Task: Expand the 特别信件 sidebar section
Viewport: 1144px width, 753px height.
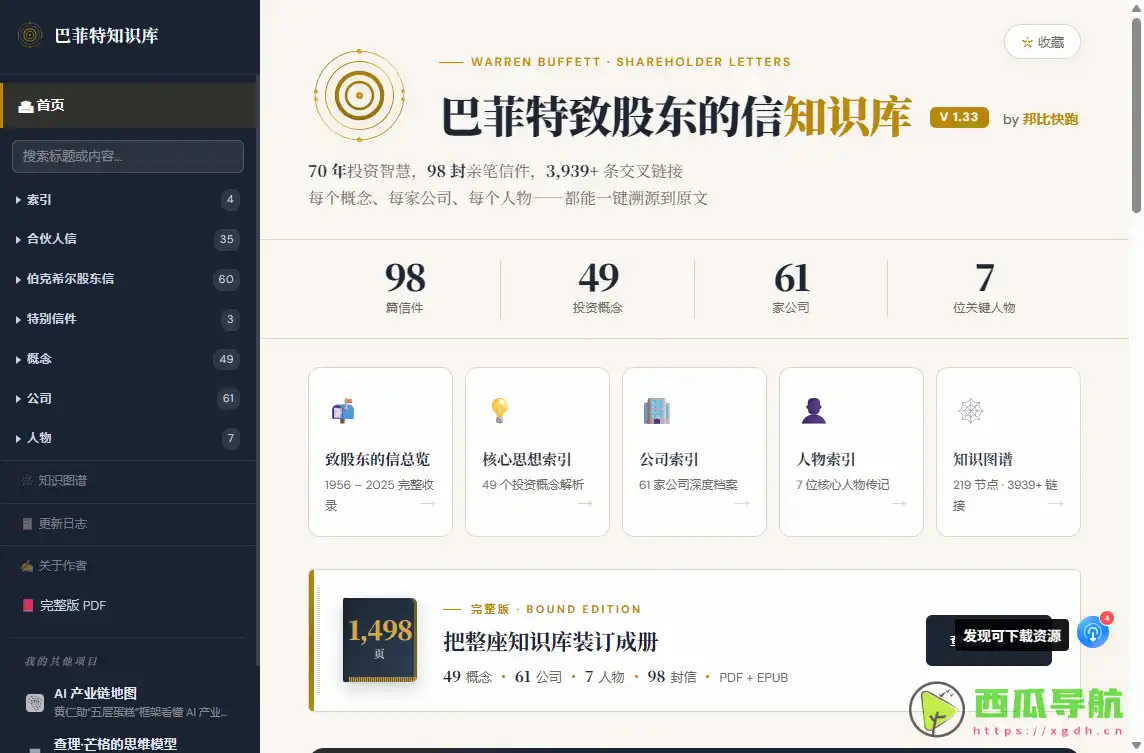Action: [x=128, y=319]
